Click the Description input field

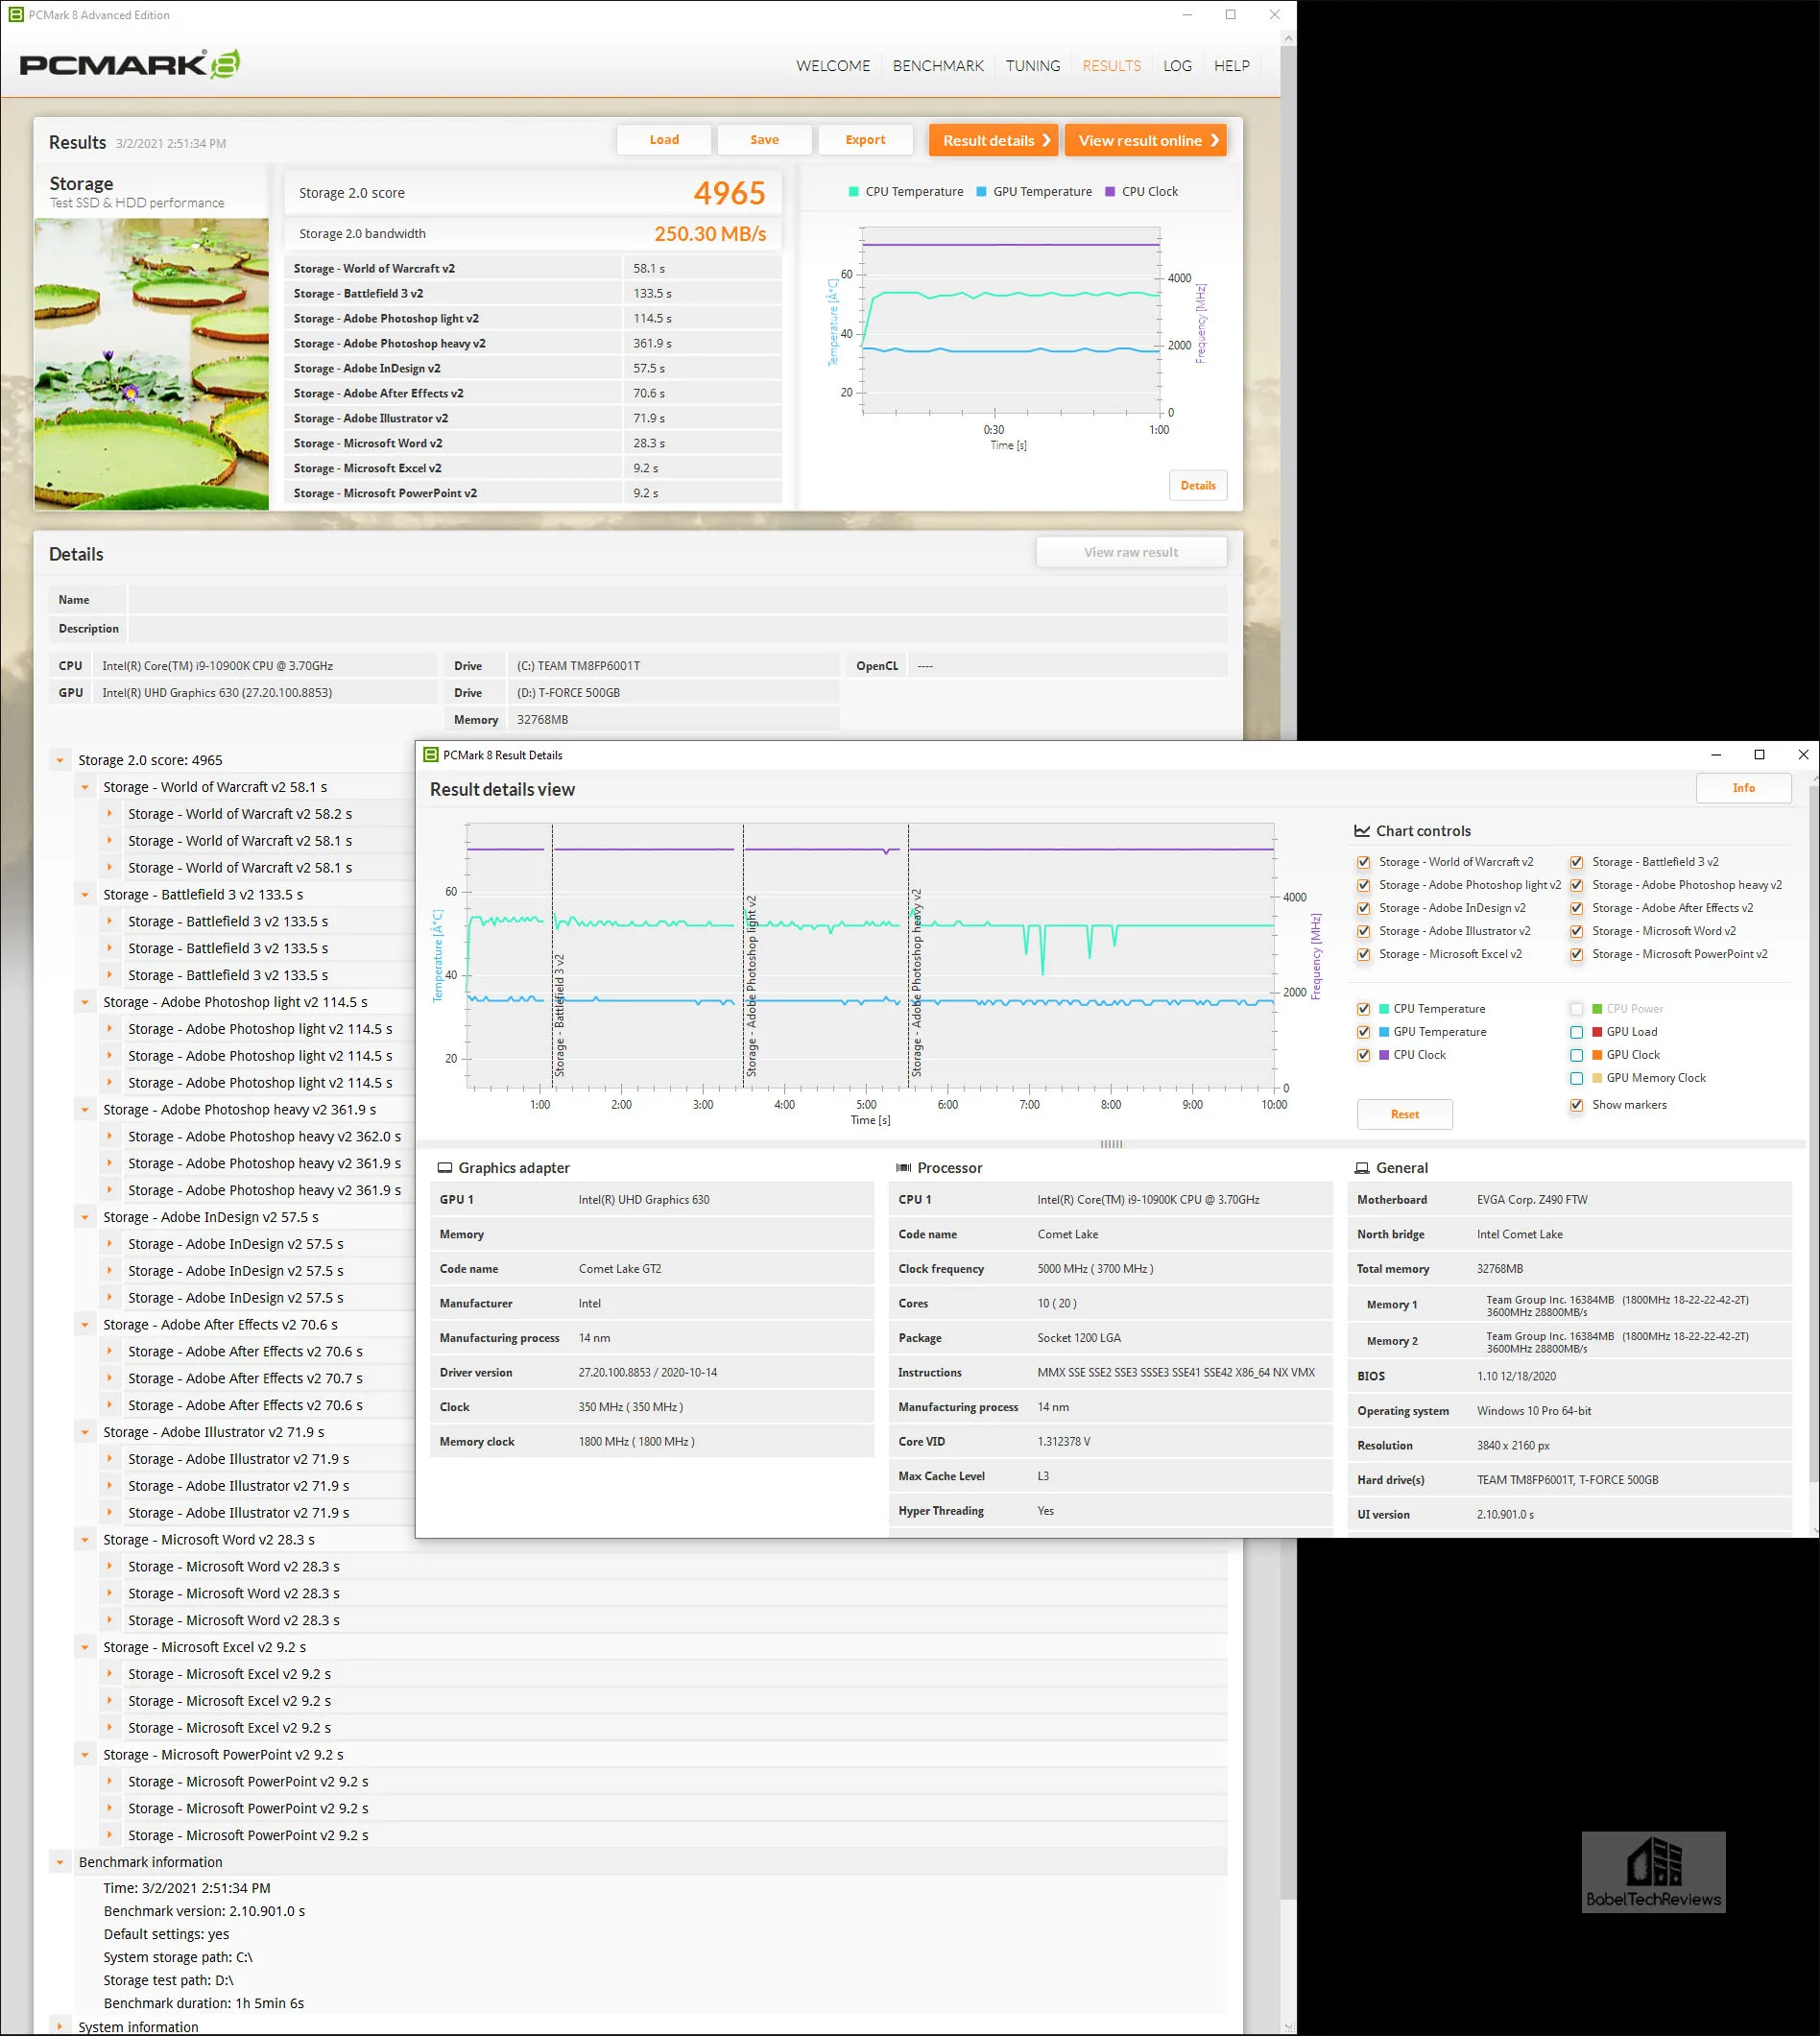tap(677, 629)
